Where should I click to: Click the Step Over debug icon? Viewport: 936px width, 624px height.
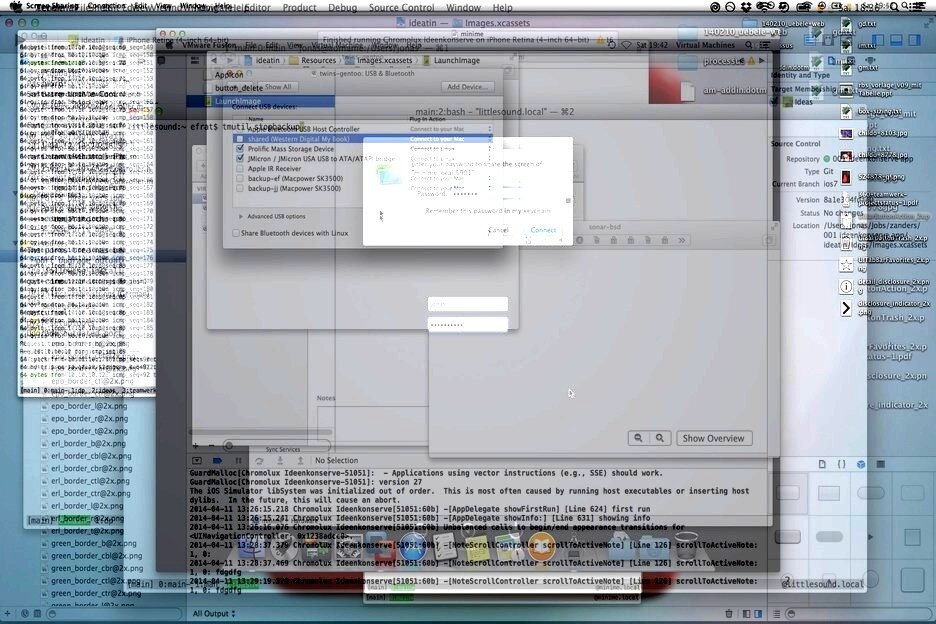click(259, 460)
